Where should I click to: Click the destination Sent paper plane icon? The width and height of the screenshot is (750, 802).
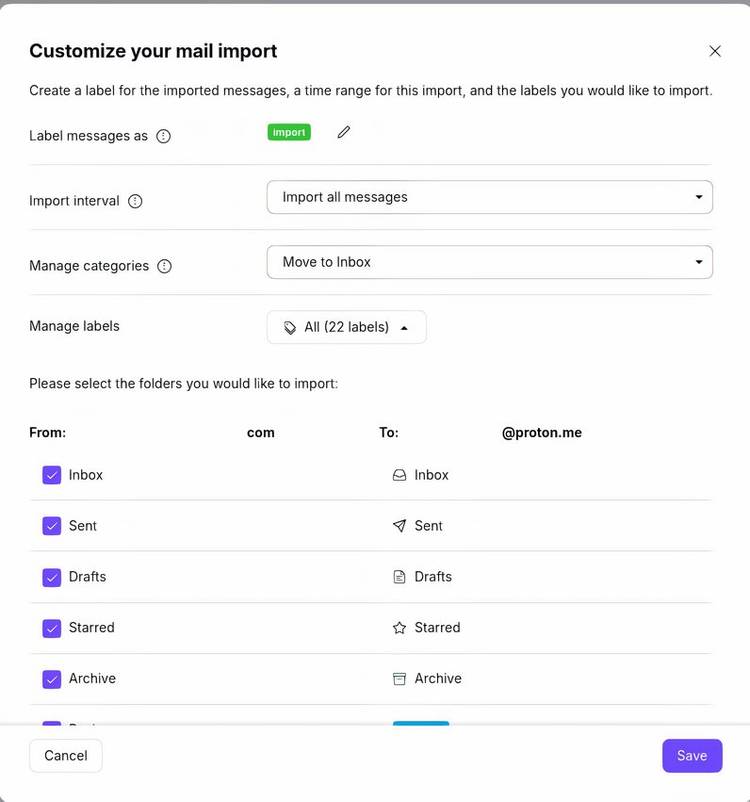pyautogui.click(x=399, y=526)
